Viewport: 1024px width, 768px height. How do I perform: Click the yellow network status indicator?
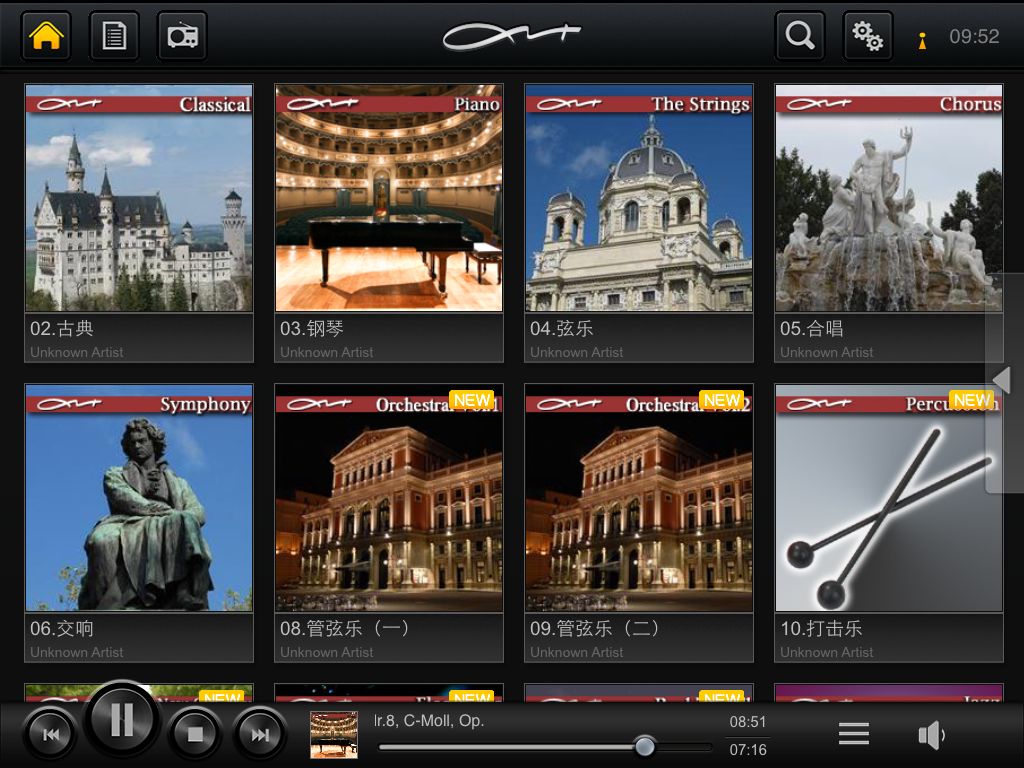coord(922,40)
